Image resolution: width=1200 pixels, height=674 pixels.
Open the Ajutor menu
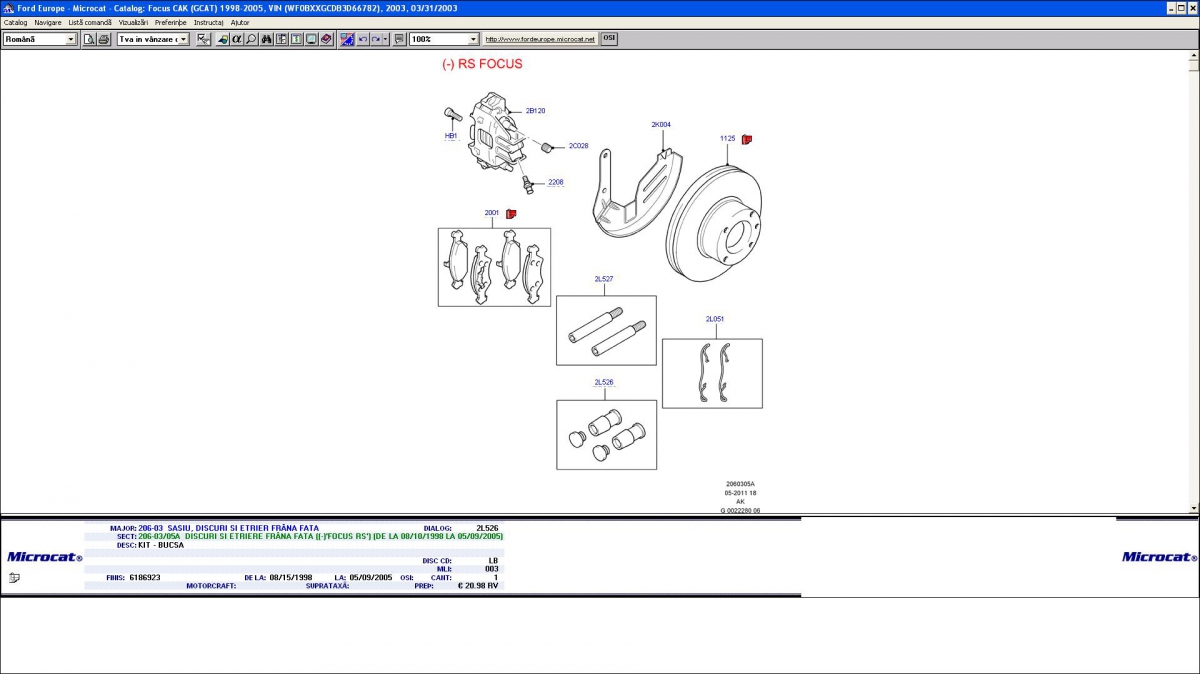click(x=240, y=22)
